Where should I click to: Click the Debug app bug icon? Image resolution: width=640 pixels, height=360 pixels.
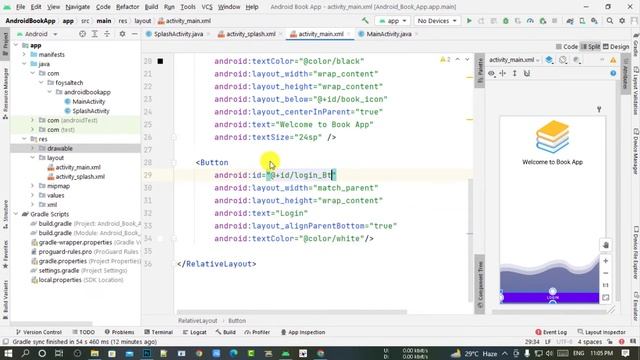coord(505,20)
